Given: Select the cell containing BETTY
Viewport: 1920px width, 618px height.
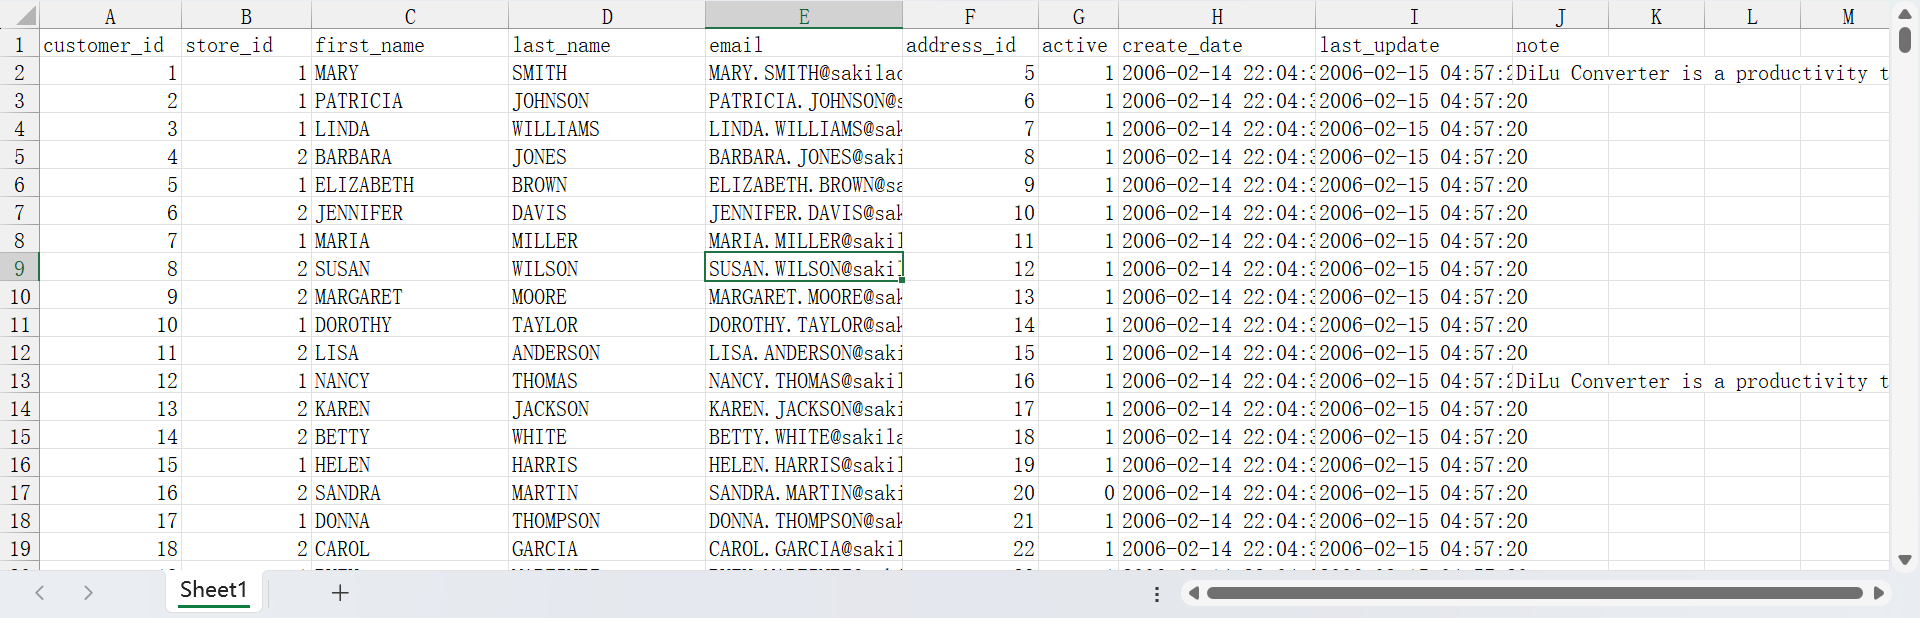Looking at the screenshot, I should (x=410, y=436).
